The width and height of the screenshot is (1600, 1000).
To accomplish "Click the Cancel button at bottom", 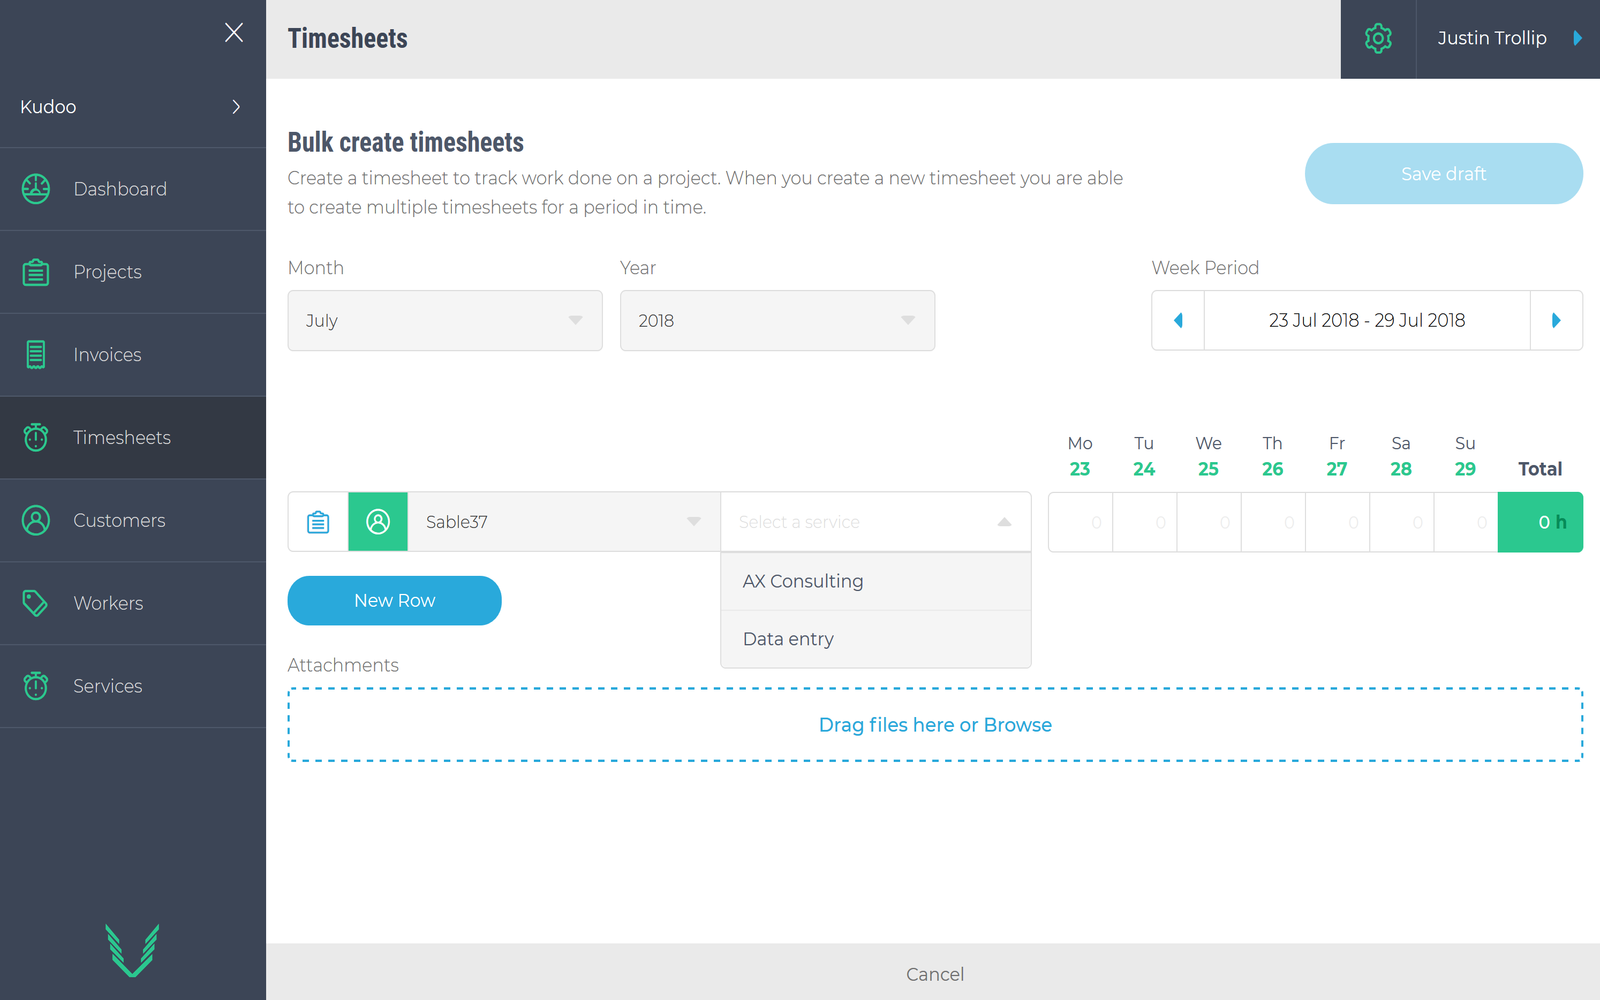I will 935,974.
